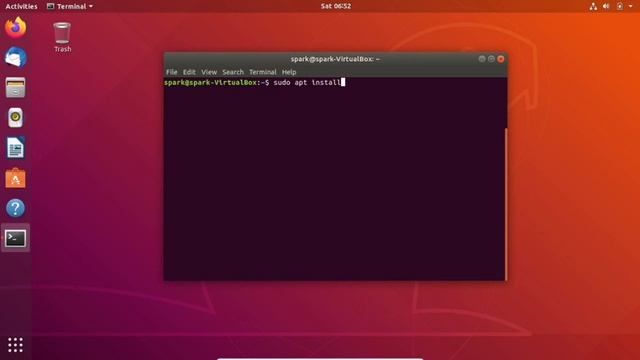
Task: Click the terminal title bar text
Action: point(335,59)
